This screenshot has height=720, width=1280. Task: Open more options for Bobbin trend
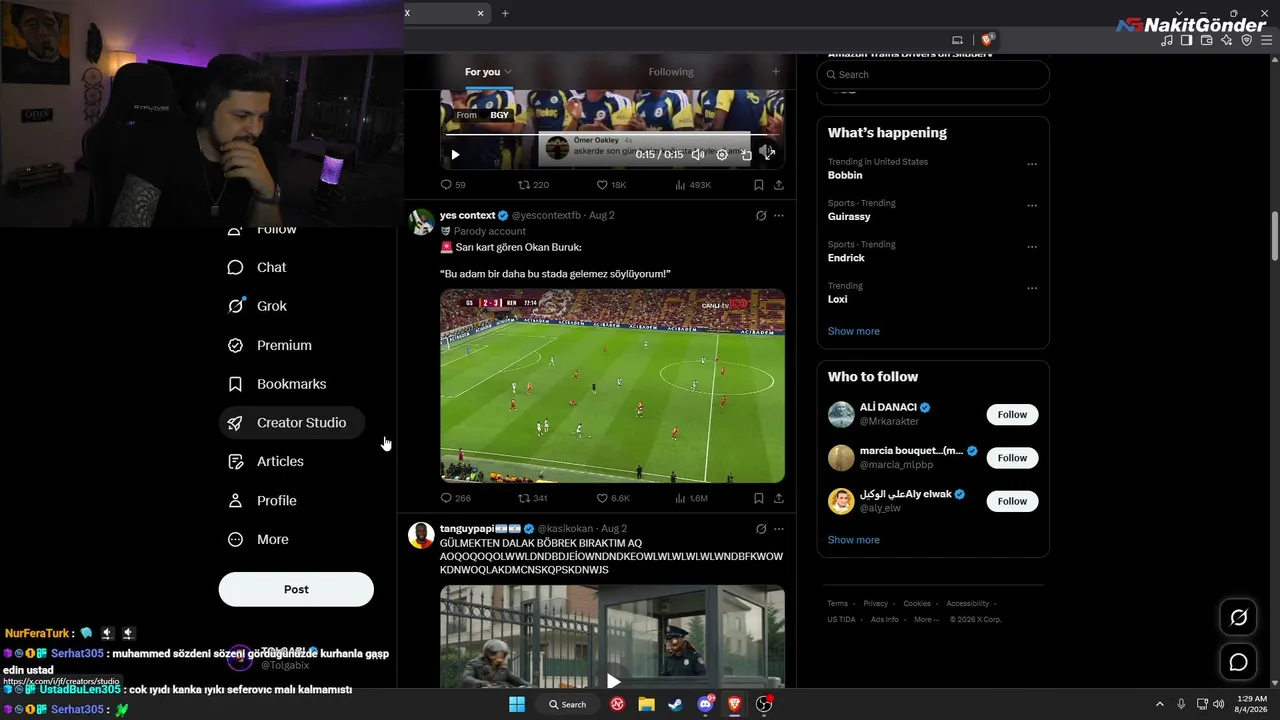[x=1032, y=165]
